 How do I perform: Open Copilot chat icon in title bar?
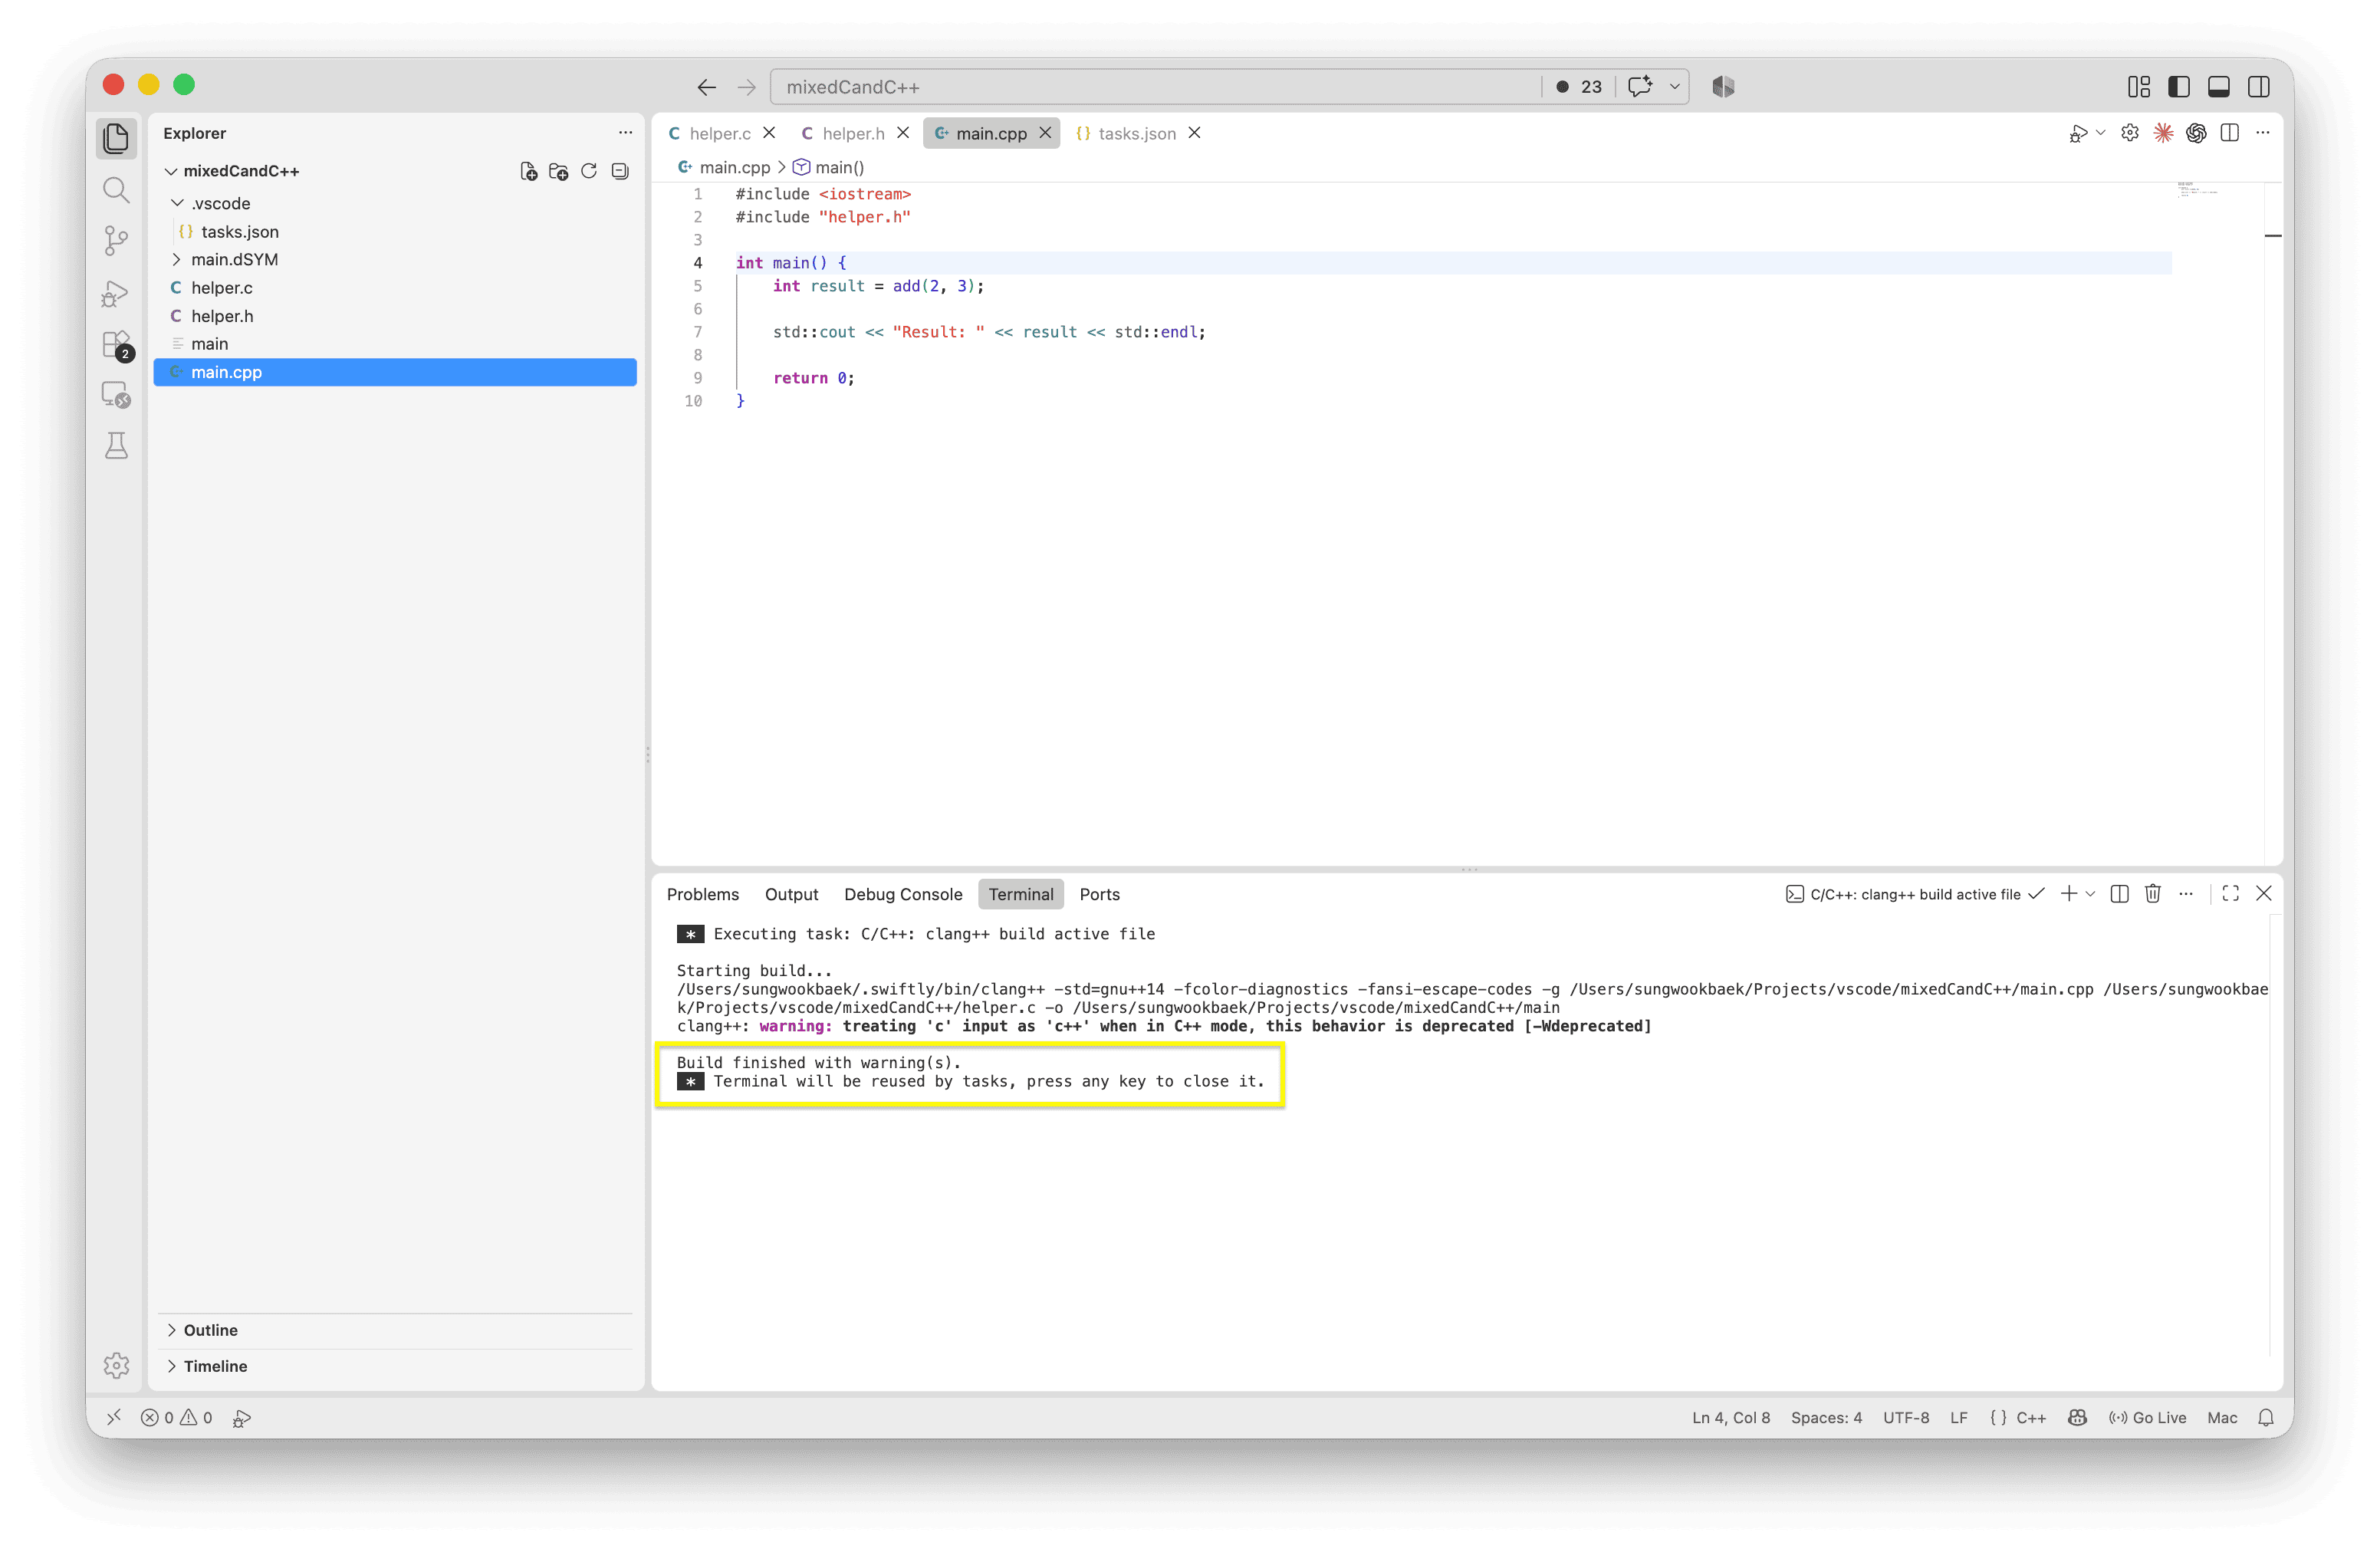point(1640,87)
